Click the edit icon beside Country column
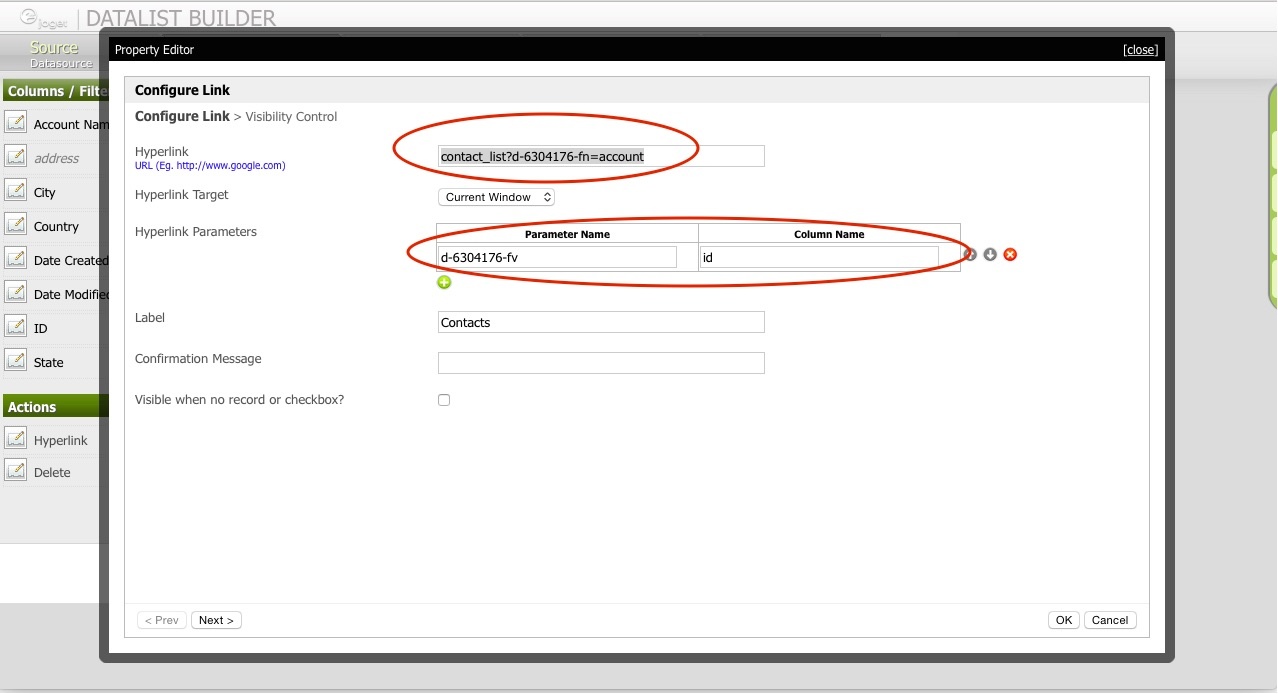The height and width of the screenshot is (694, 1278). tap(15, 225)
